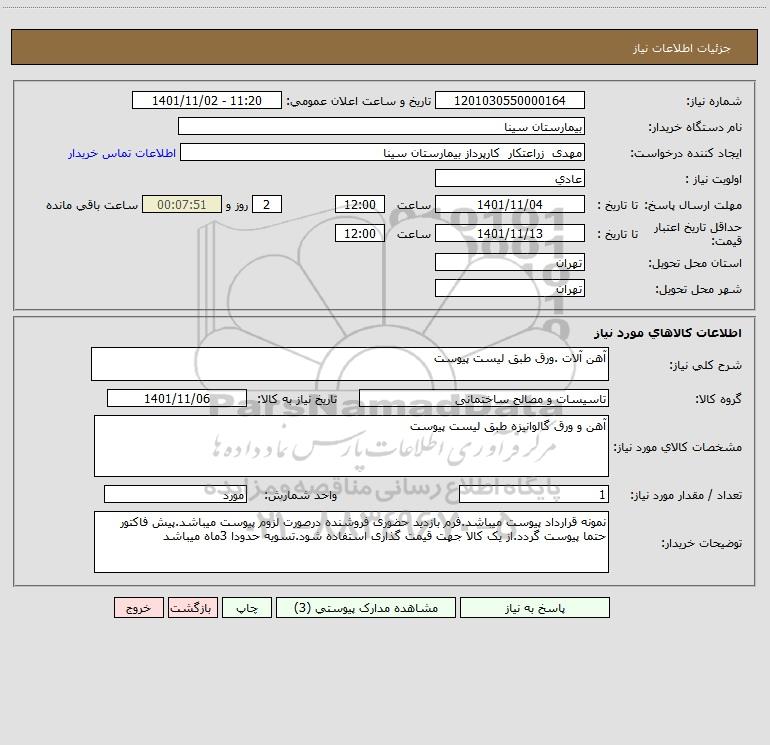Viewport: 770px width, 745px height.
Task: Click the اطلاعات کالاهای مورد نیاز section heading
Action: (x=668, y=333)
